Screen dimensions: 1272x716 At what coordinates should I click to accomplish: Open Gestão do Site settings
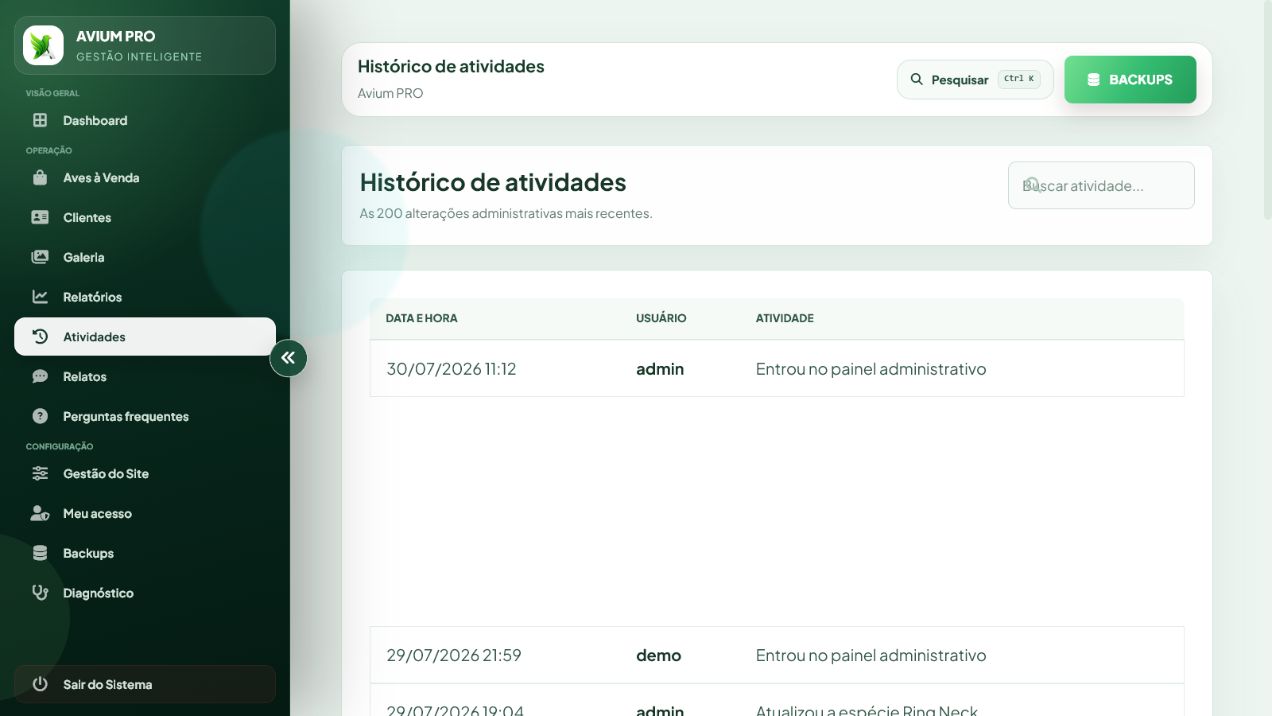point(145,473)
